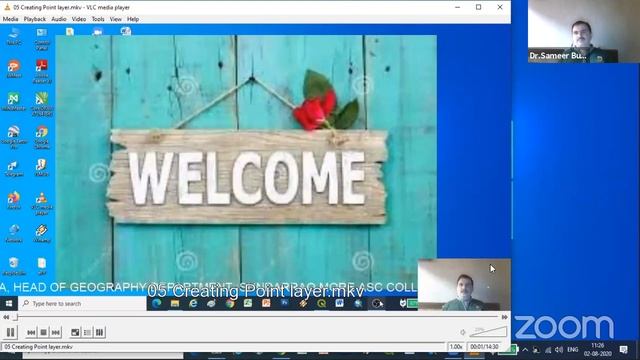The width and height of the screenshot is (640, 360).
Task: Skip to next media in VLC
Action: click(56, 333)
